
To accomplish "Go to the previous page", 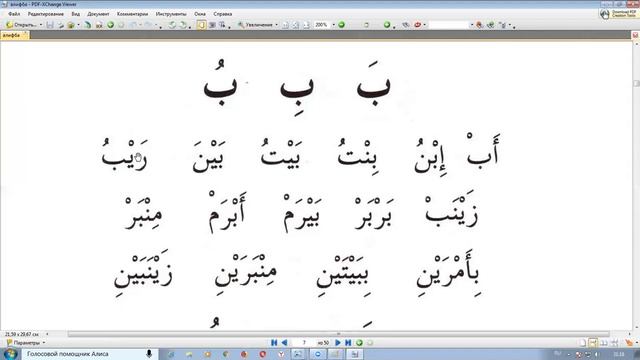I will (284, 343).
